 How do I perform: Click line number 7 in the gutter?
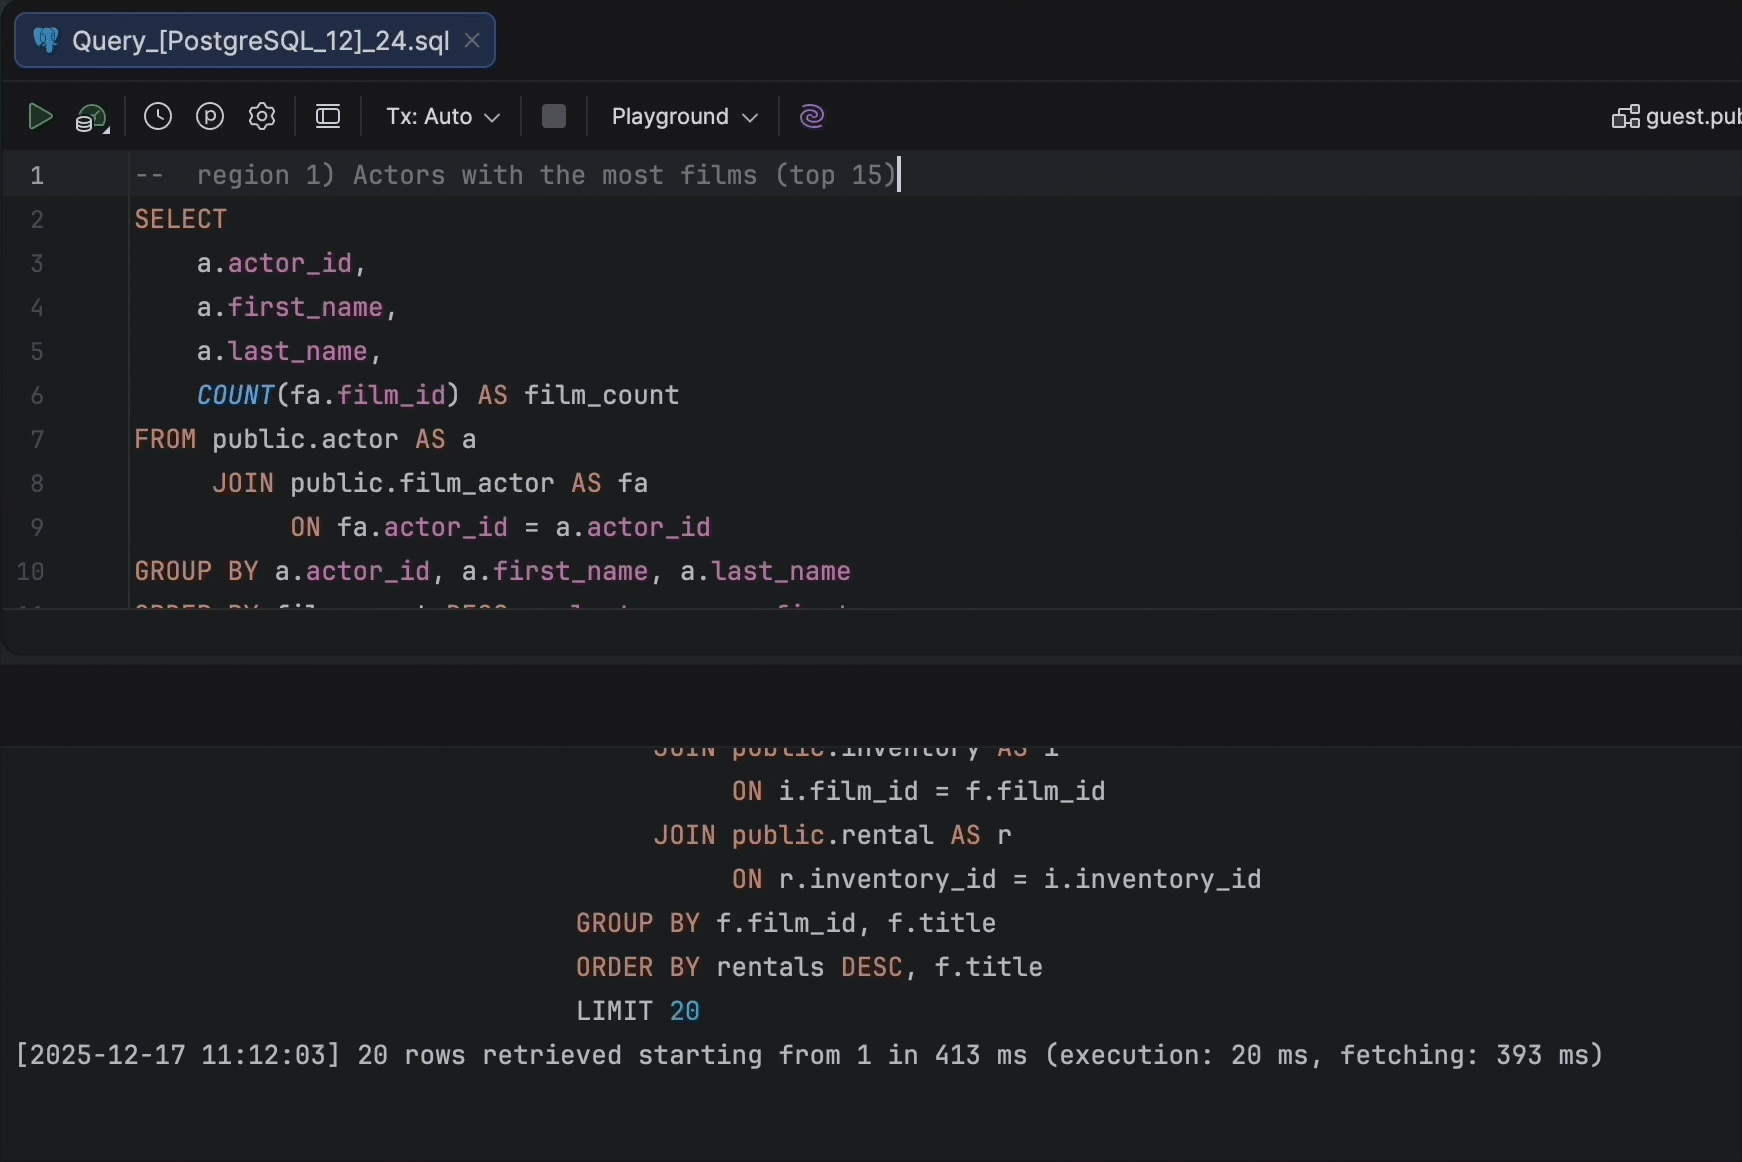tap(37, 440)
